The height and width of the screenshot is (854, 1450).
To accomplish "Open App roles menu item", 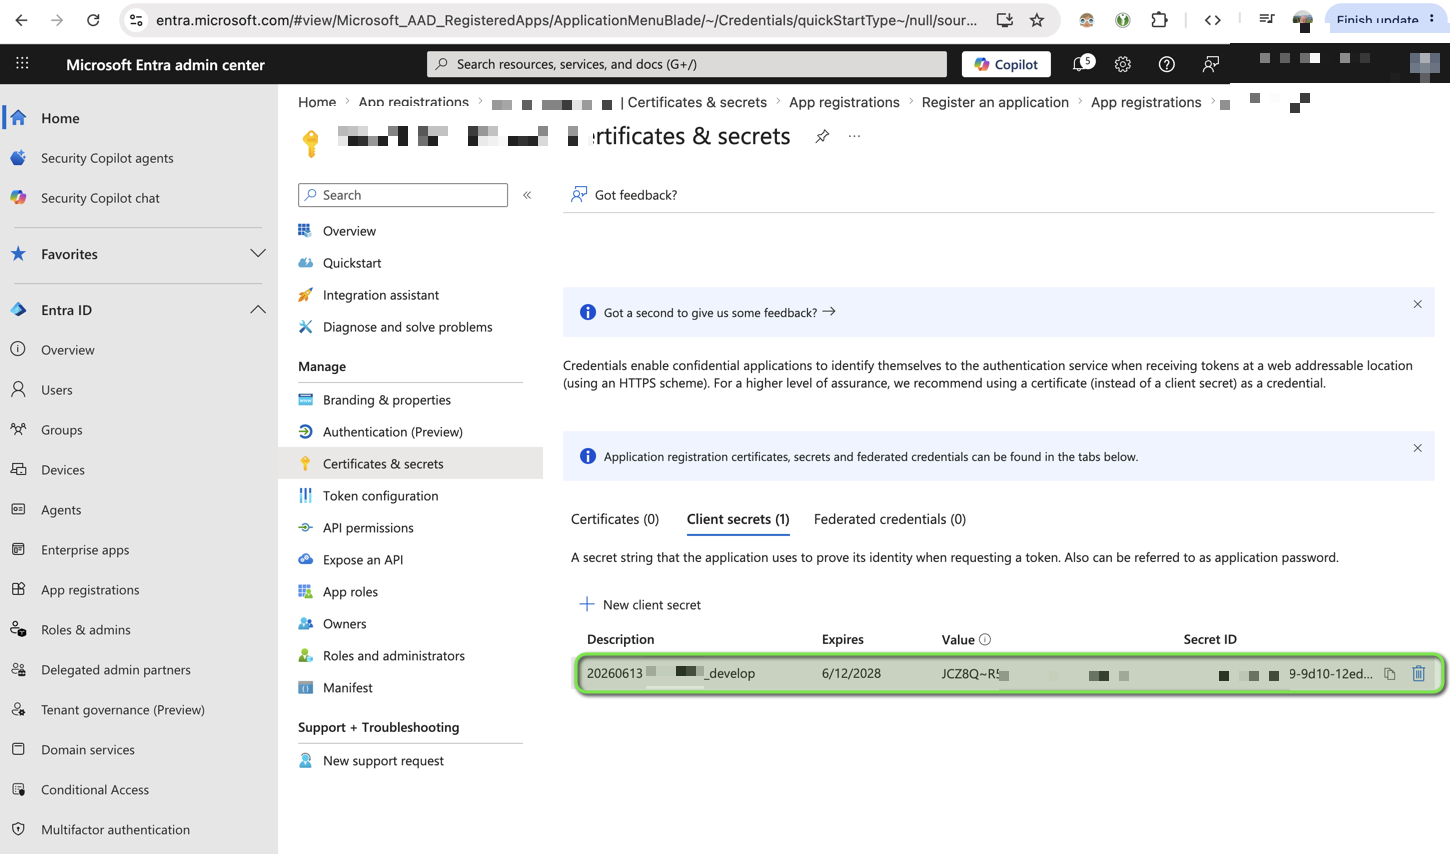I will (350, 592).
